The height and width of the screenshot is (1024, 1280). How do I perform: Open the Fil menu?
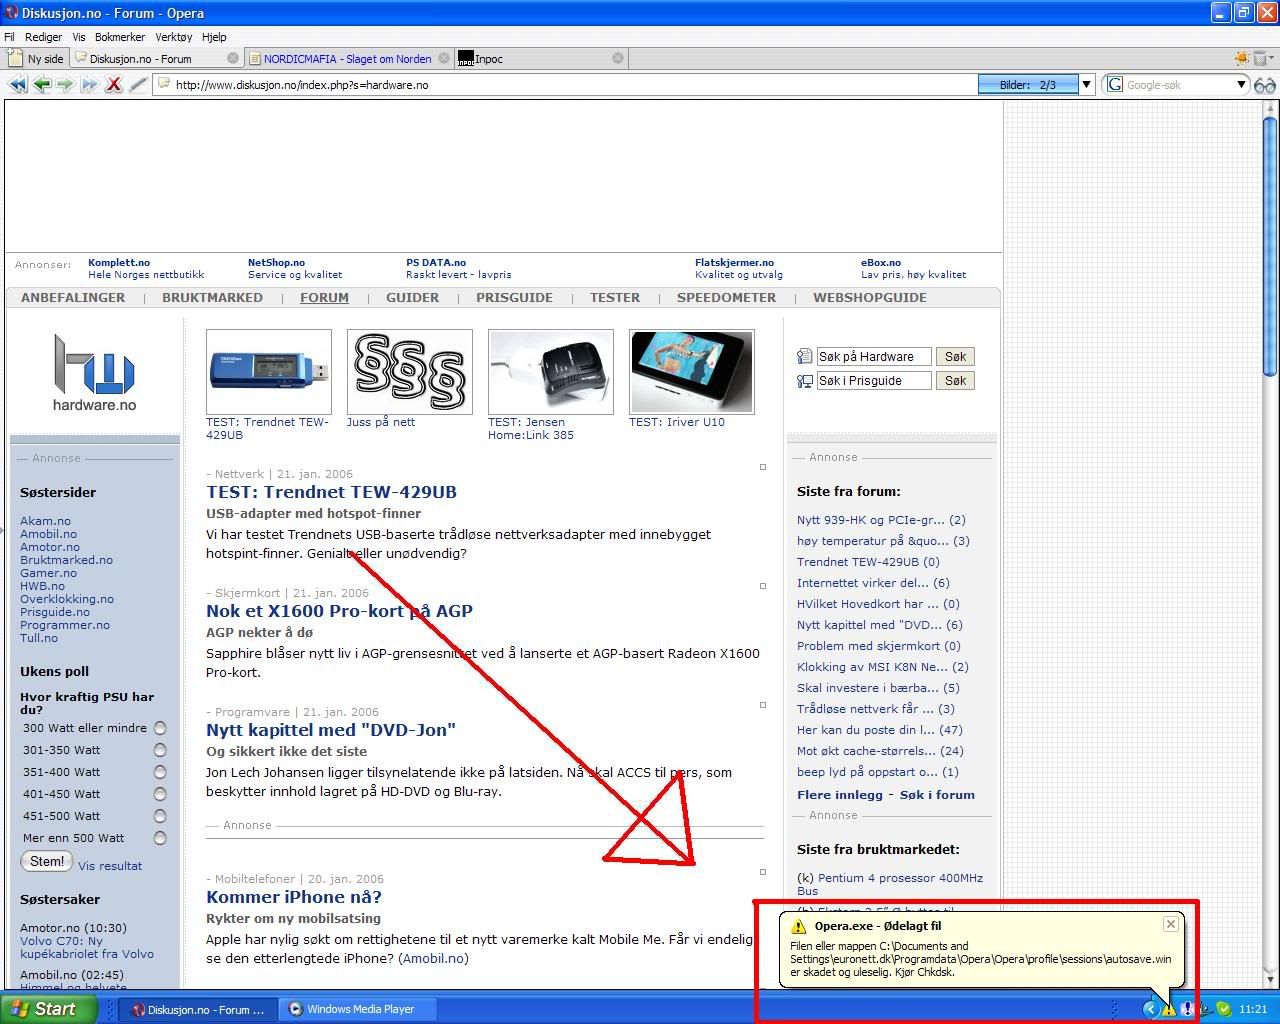(x=9, y=37)
